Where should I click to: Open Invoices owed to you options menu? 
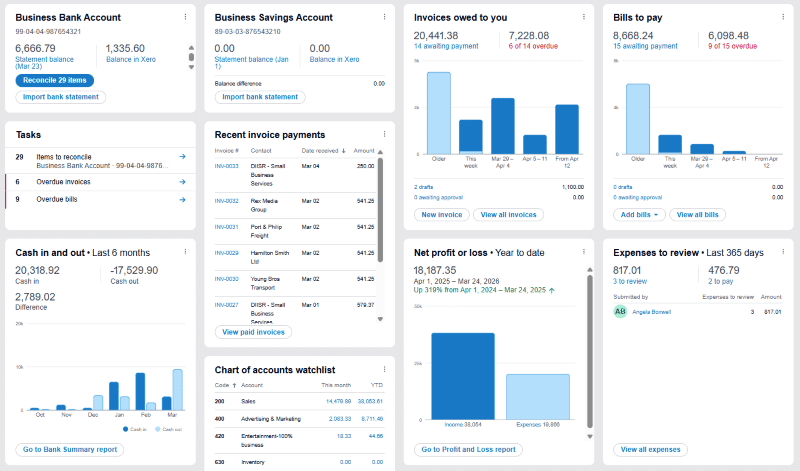point(584,17)
